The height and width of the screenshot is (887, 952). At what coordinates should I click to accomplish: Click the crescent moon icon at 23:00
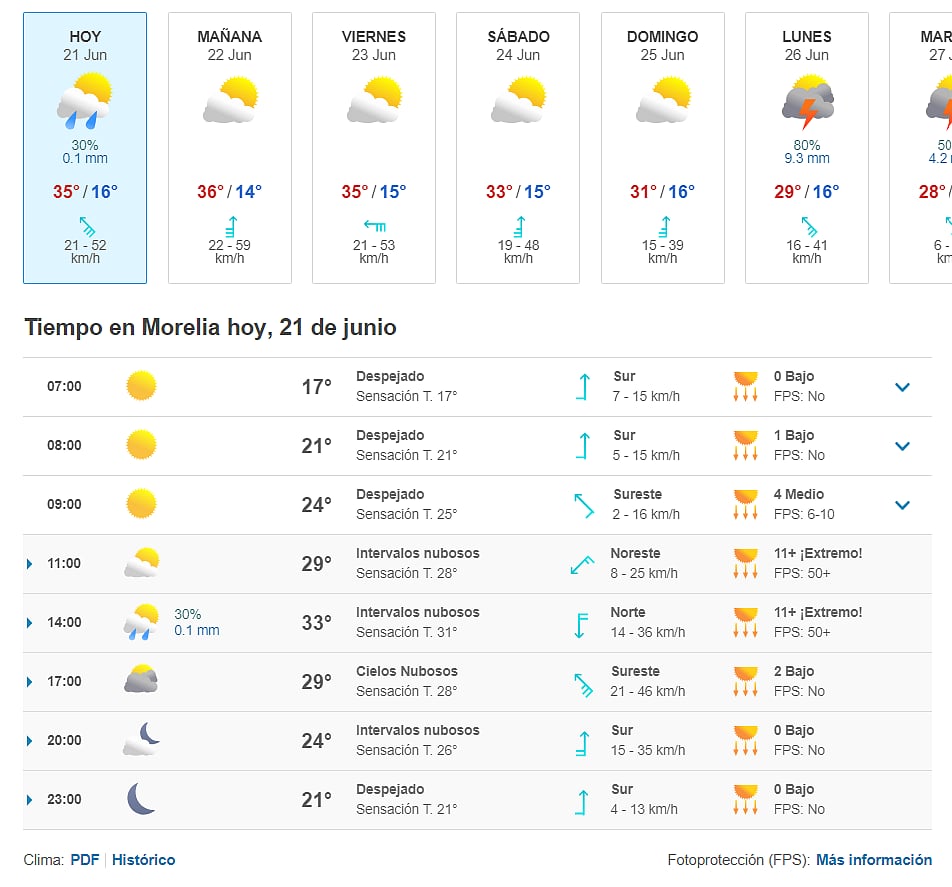click(x=141, y=799)
